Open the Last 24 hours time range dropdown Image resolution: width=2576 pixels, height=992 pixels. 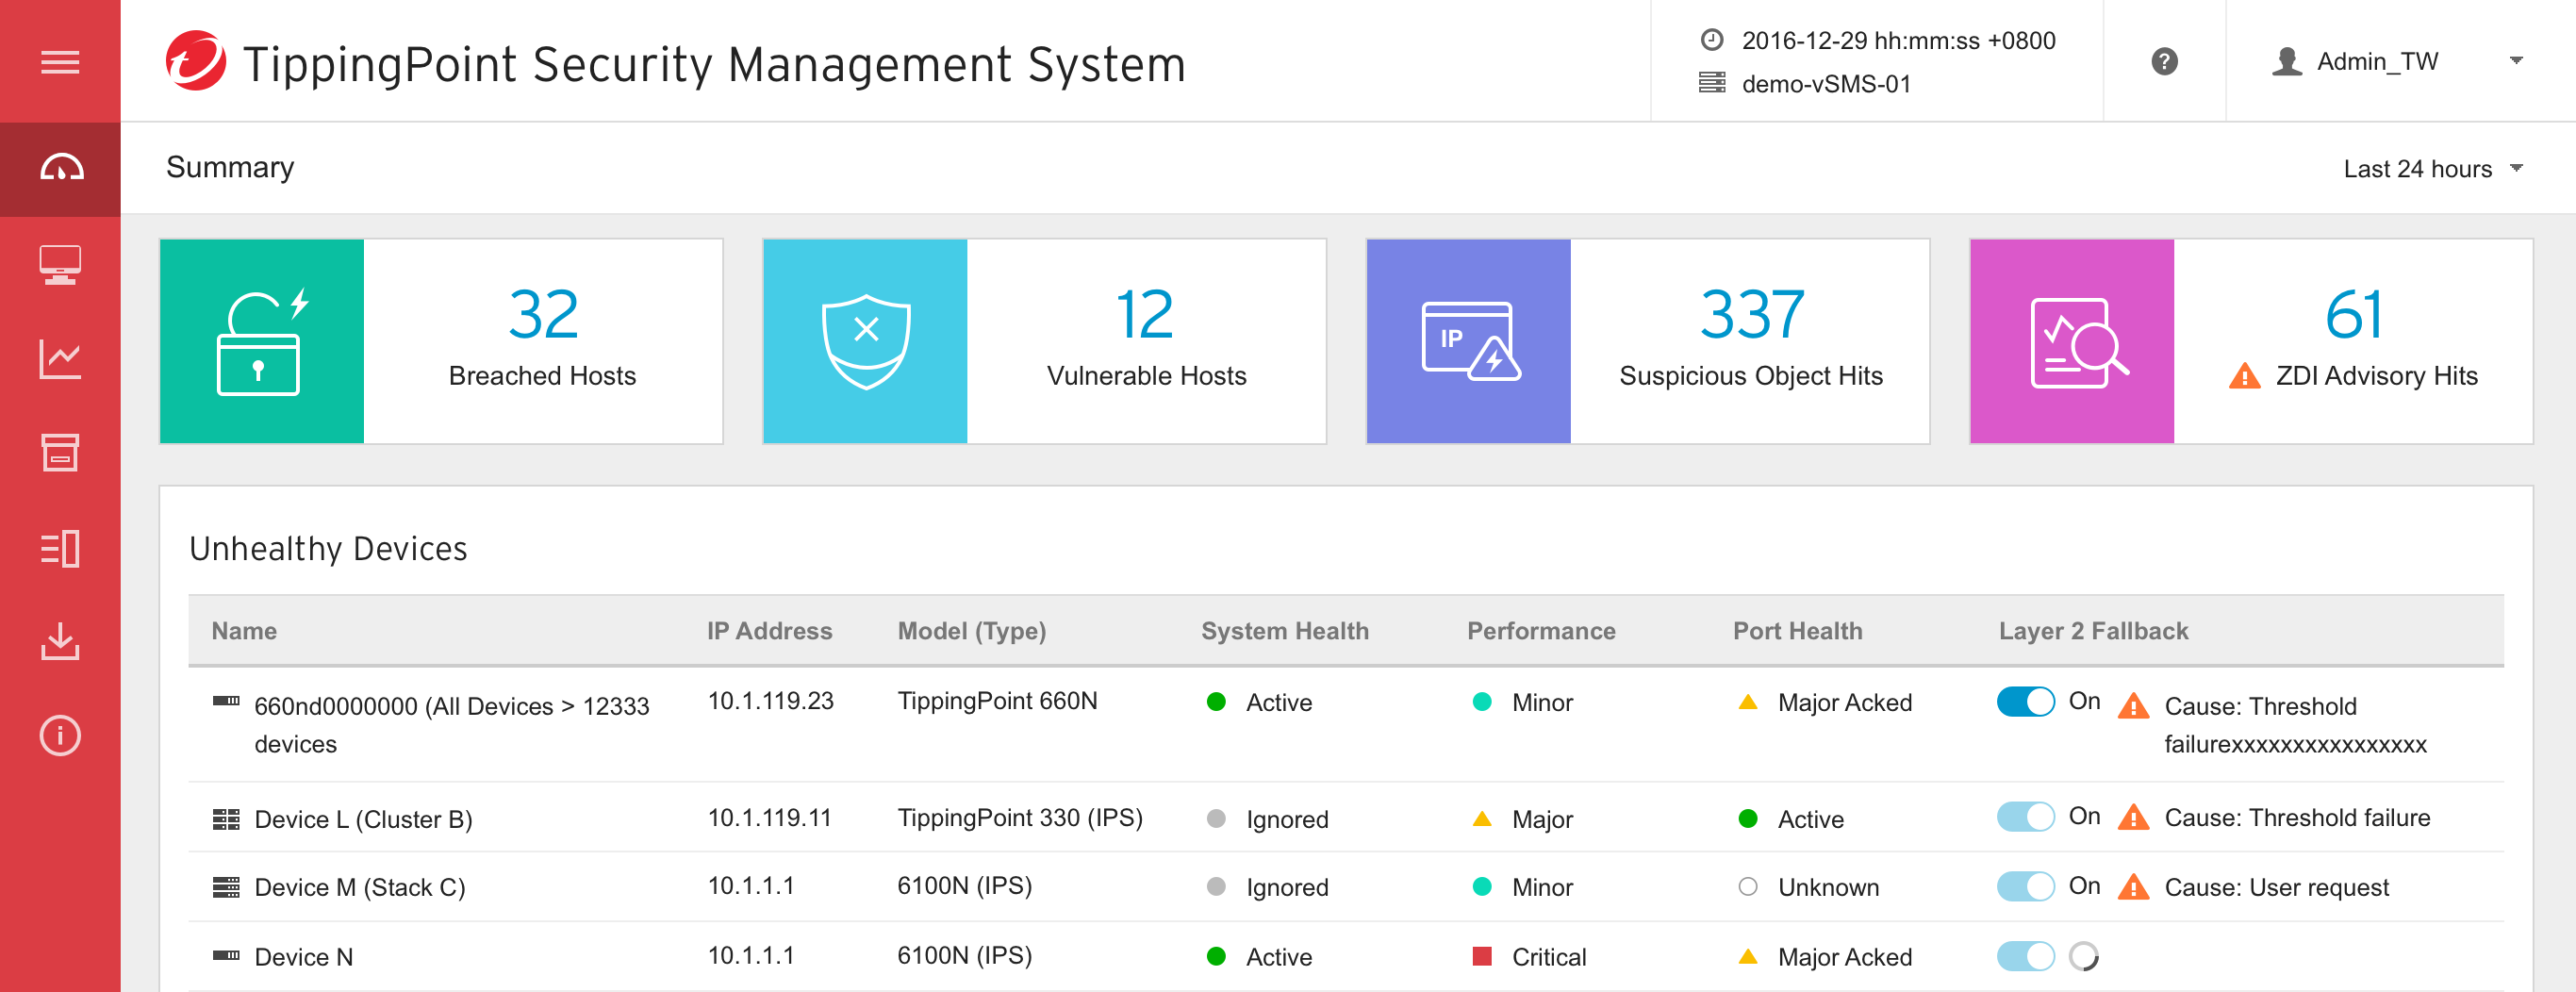coord(2432,169)
